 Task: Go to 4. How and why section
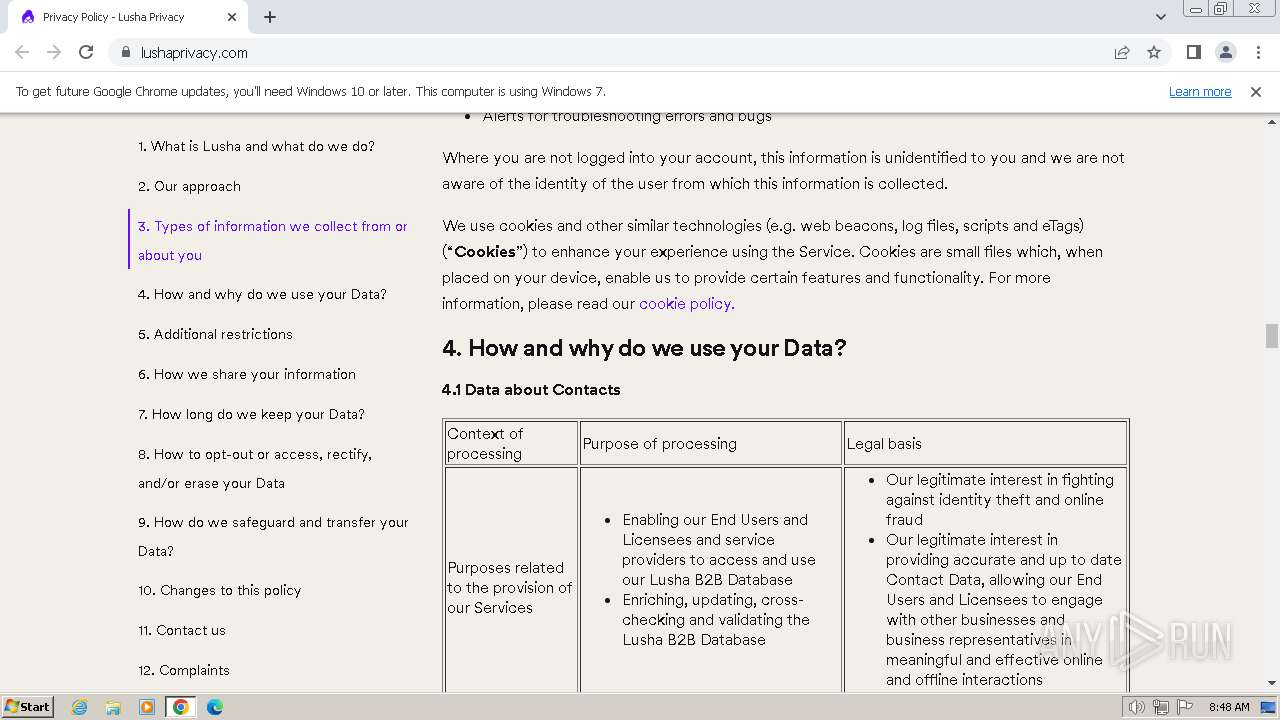click(262, 294)
